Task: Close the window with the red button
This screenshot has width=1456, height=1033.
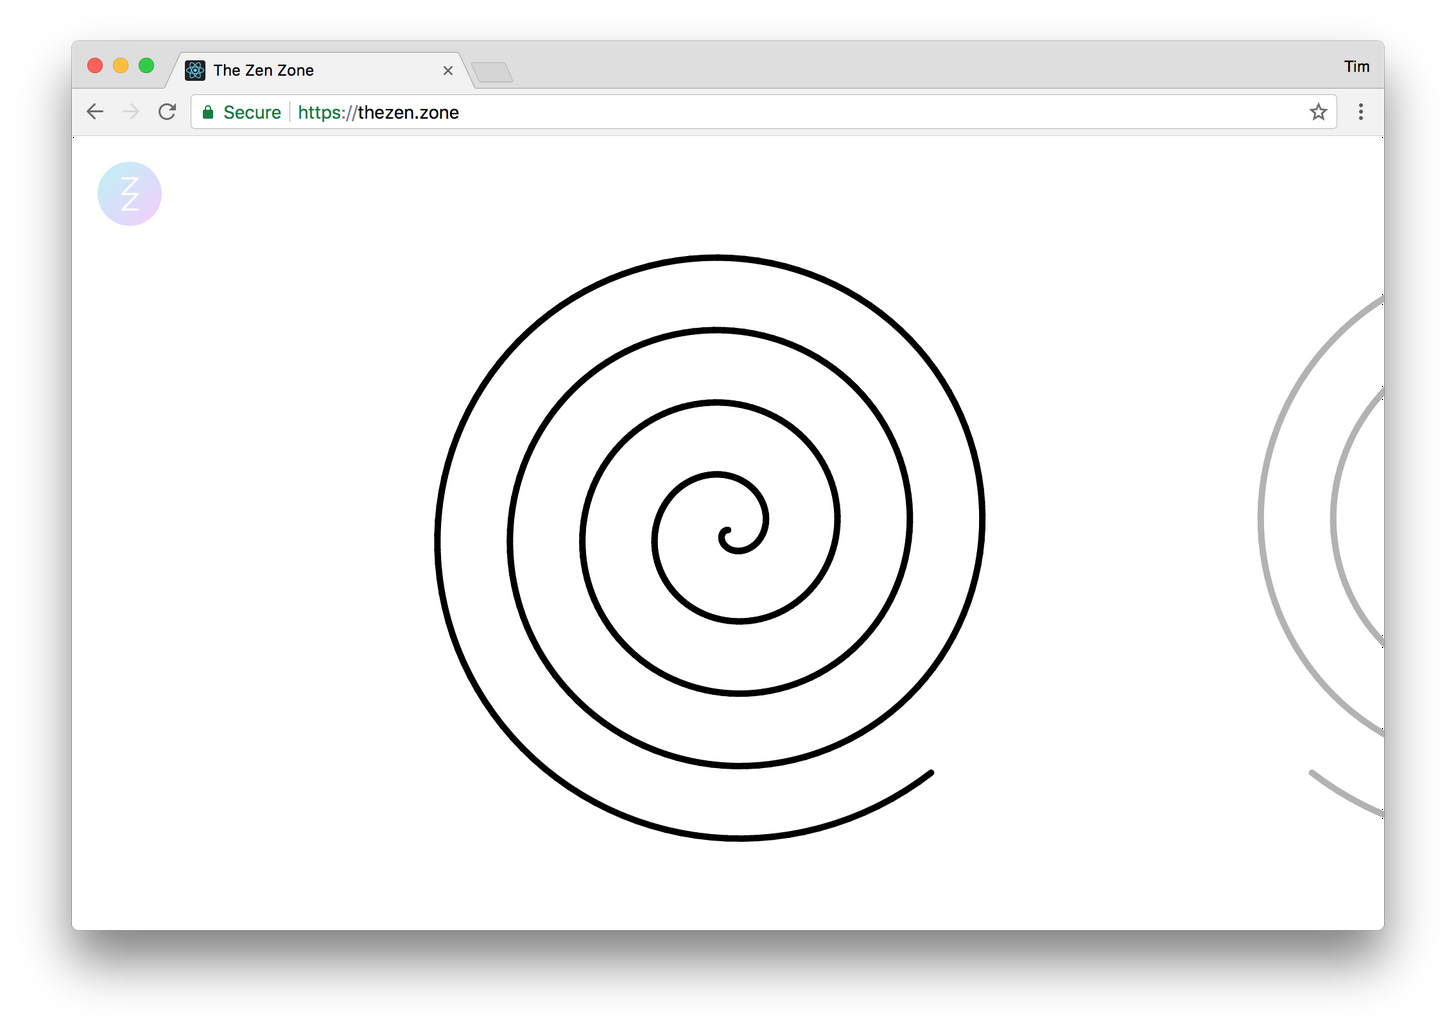Action: coord(95,66)
